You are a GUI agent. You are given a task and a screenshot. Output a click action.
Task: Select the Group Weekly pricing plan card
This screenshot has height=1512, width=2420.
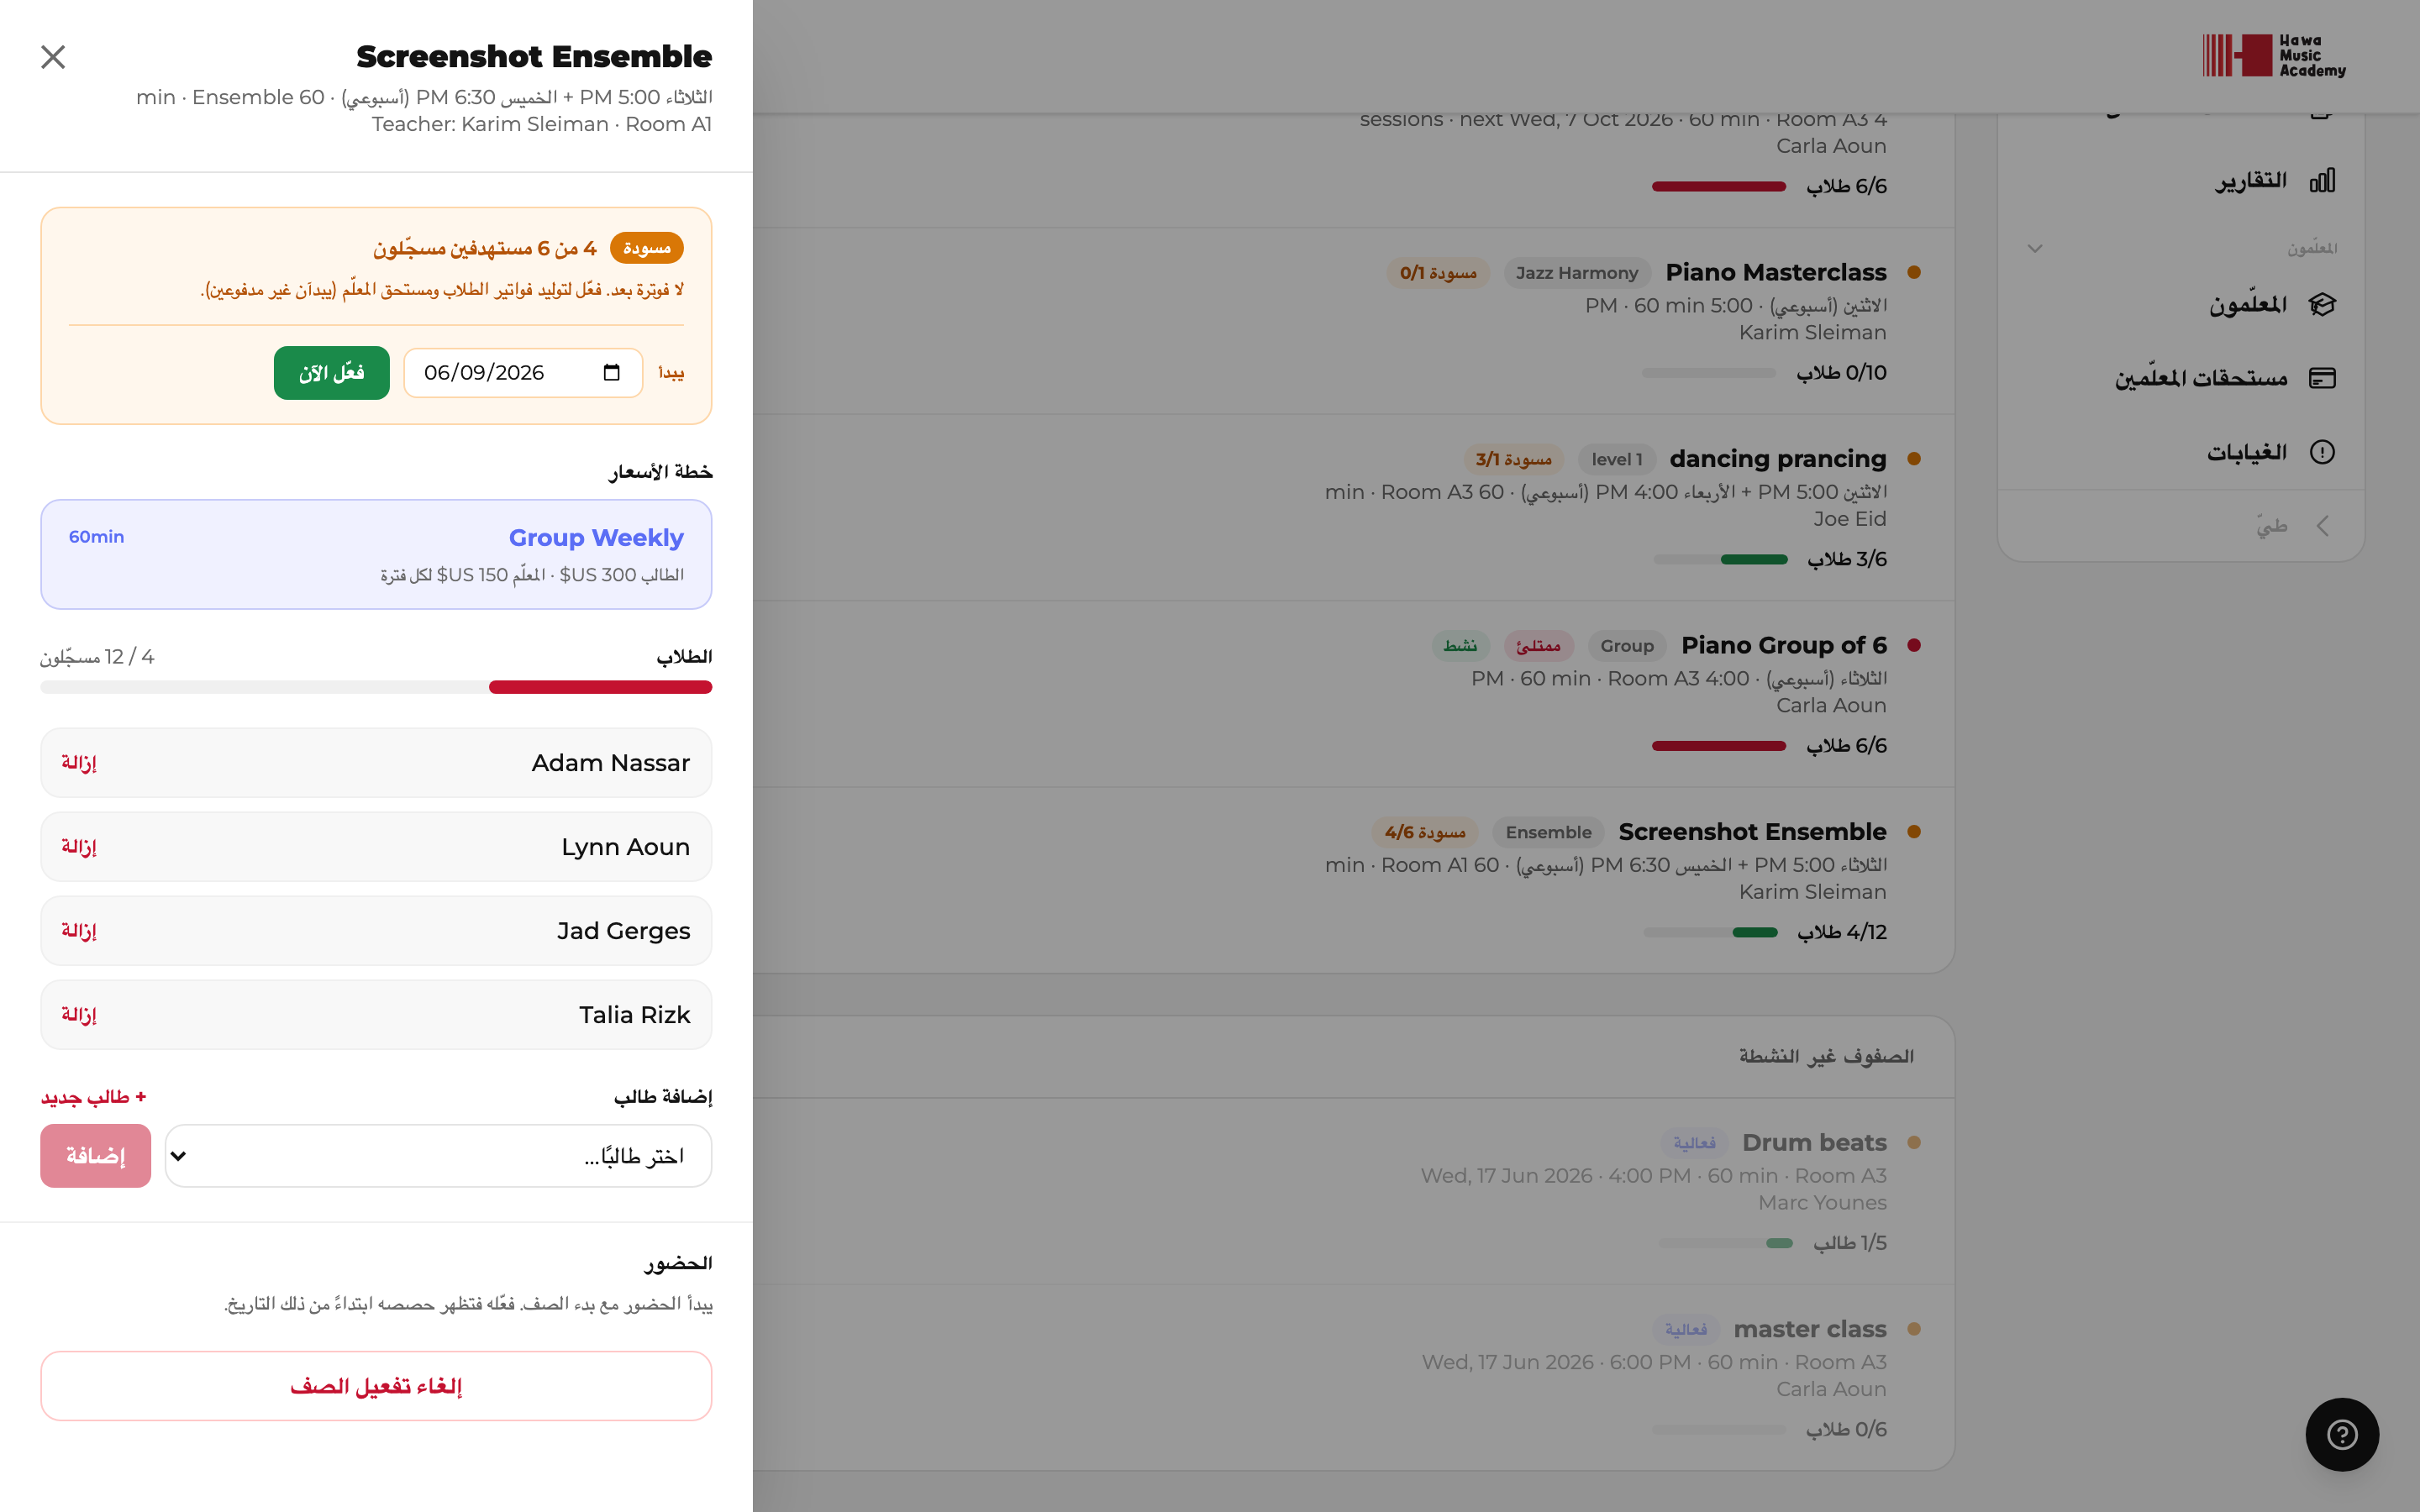tap(376, 555)
